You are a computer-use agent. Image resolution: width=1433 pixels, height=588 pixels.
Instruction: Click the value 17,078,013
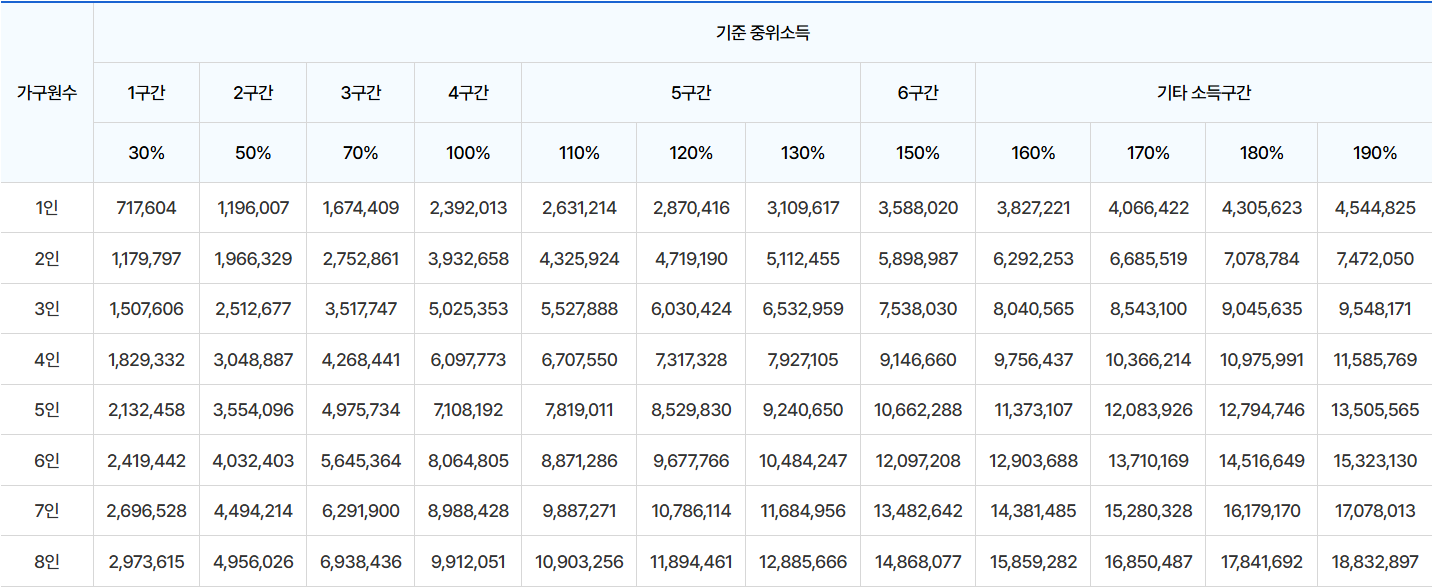pyautogui.click(x=1375, y=511)
